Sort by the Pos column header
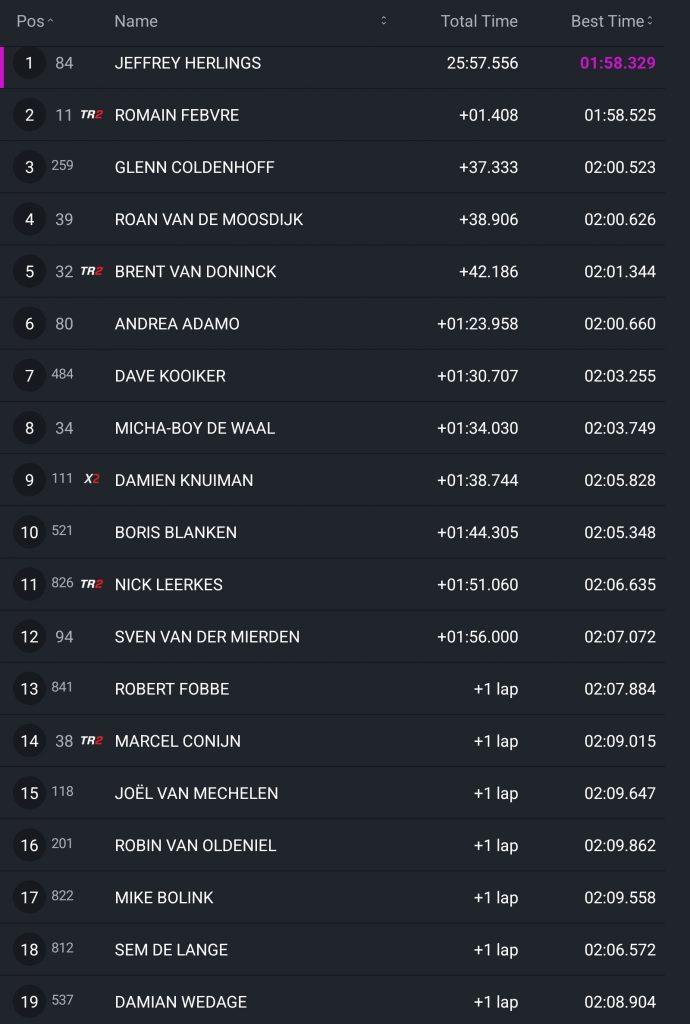The image size is (690, 1024). pos(35,21)
